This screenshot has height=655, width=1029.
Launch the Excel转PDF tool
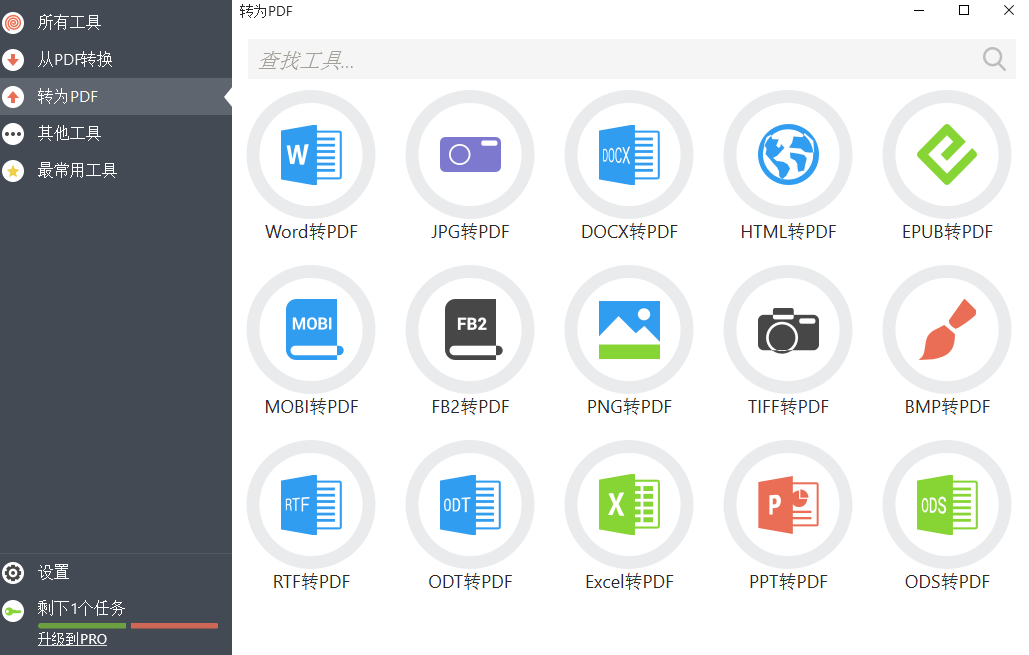629,505
